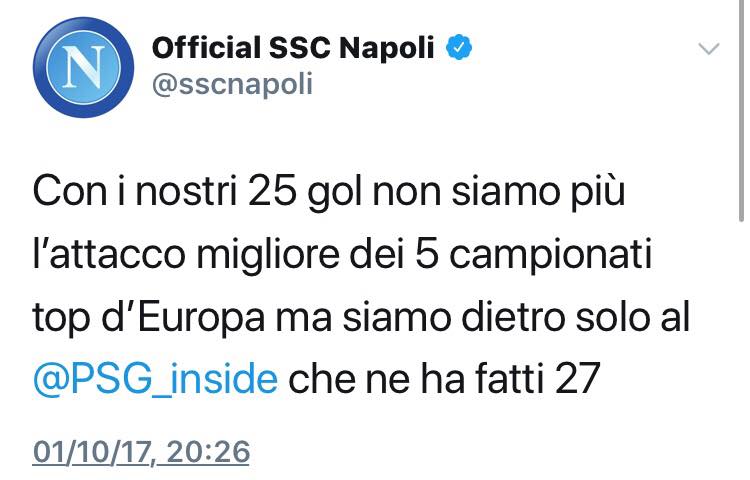Image resolution: width=750 pixels, height=480 pixels.
Task: Click the date 01/10/17 in timestamp
Action: [91, 453]
